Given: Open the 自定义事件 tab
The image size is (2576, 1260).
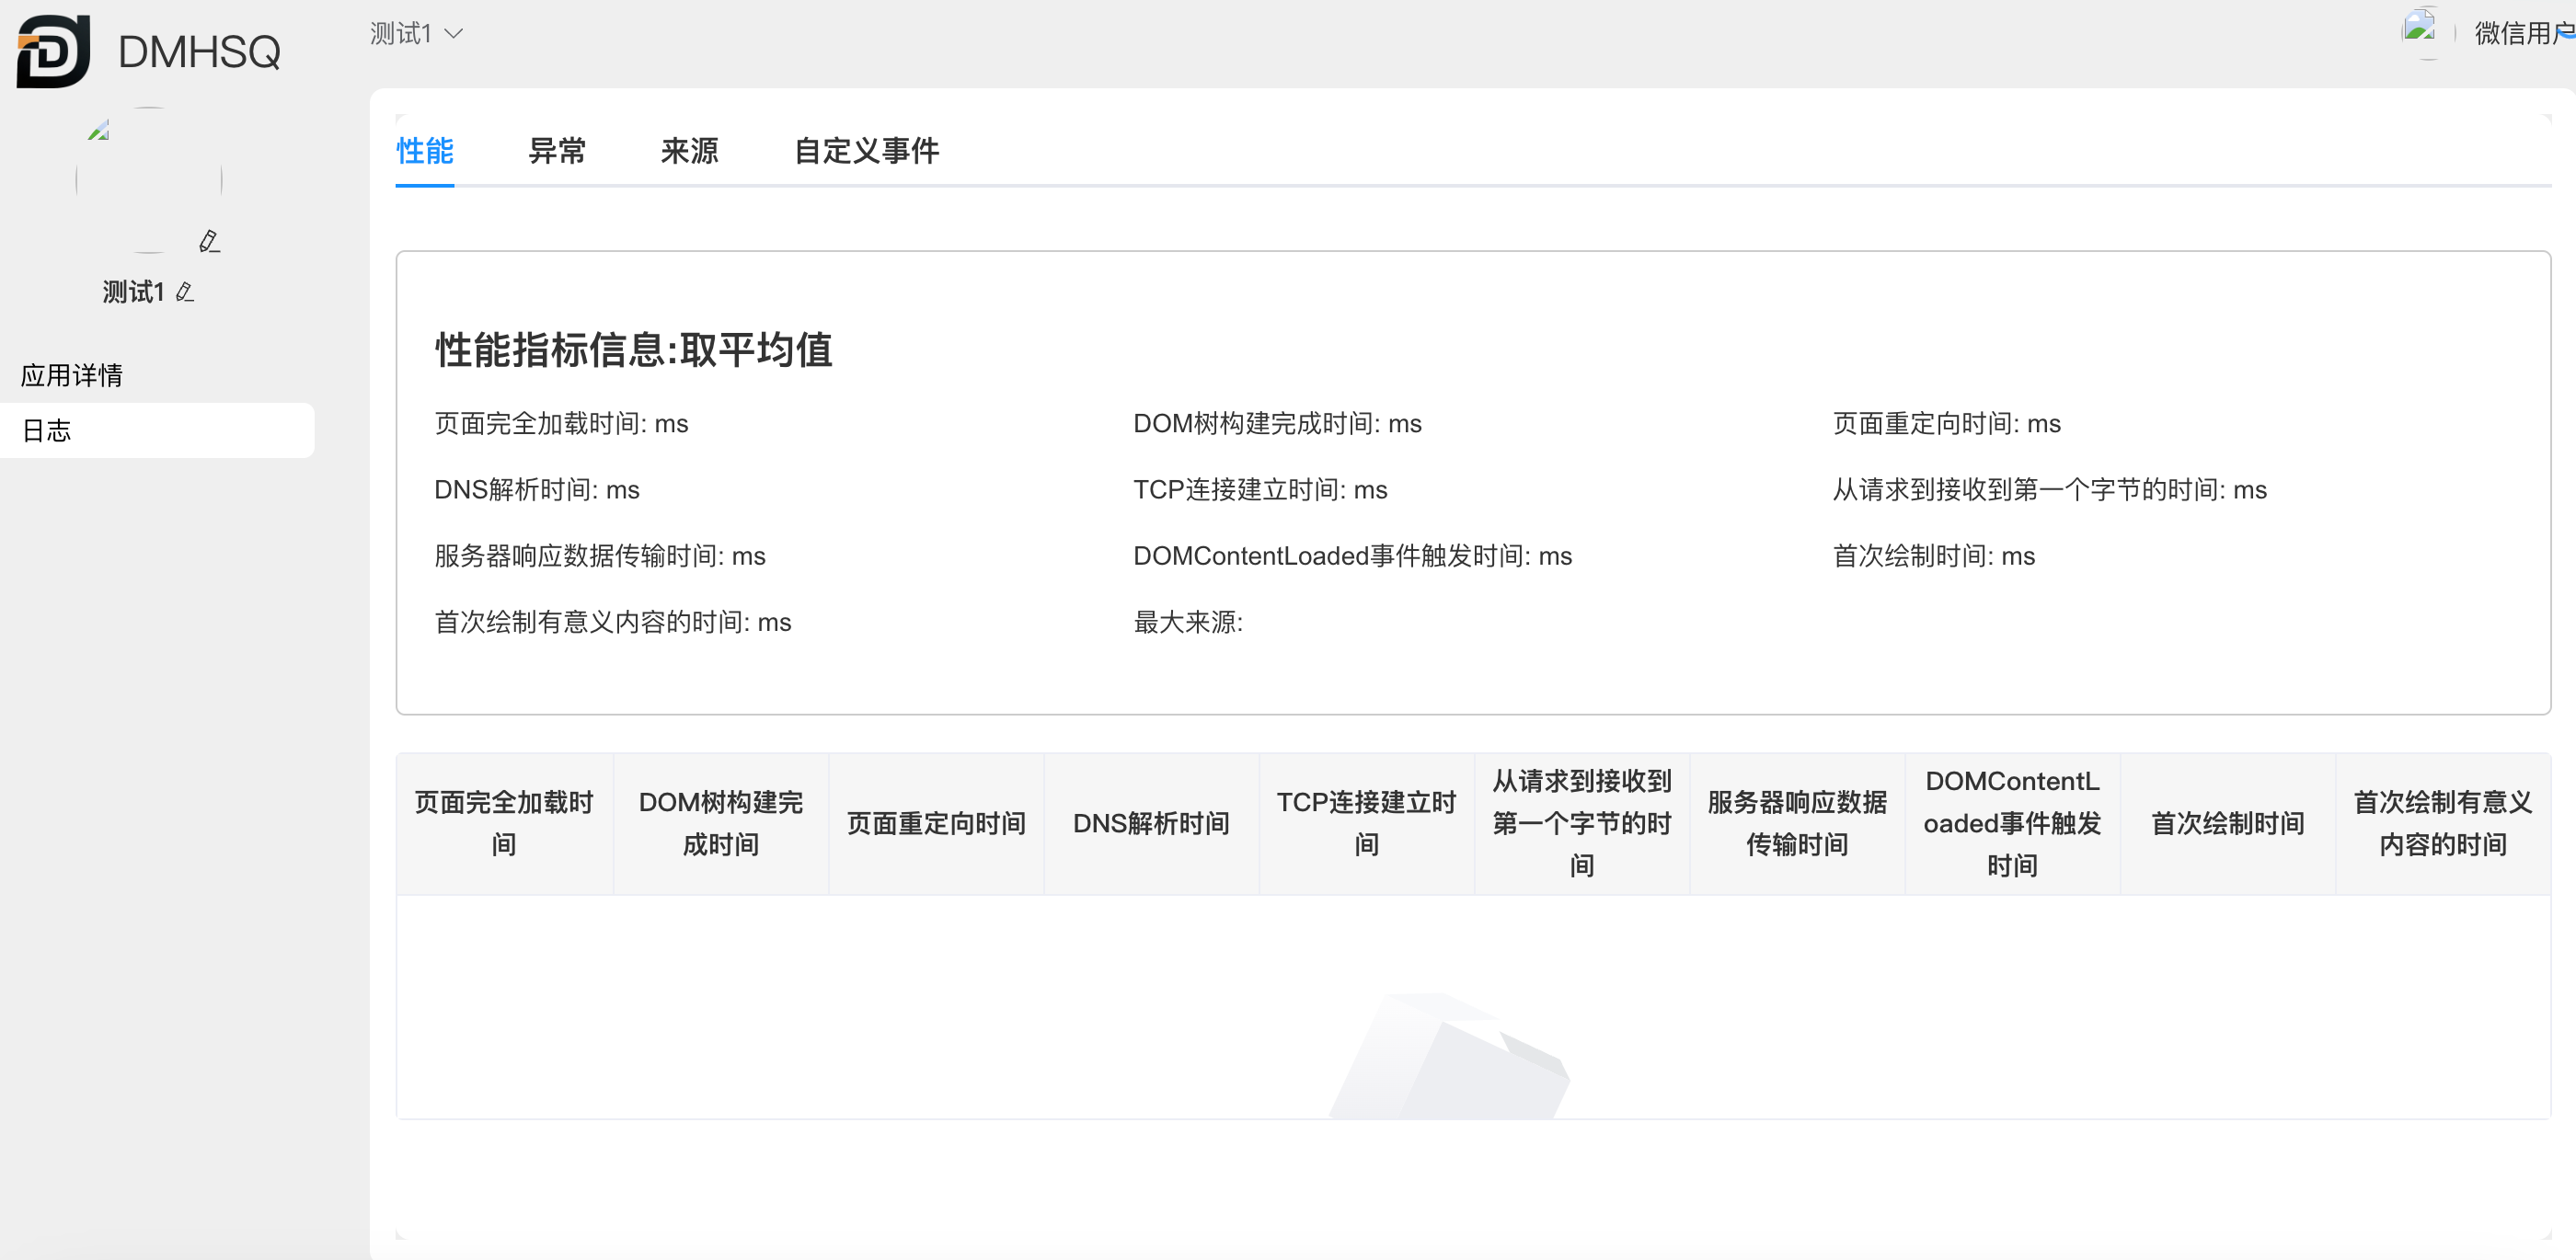Looking at the screenshot, I should [x=866, y=151].
